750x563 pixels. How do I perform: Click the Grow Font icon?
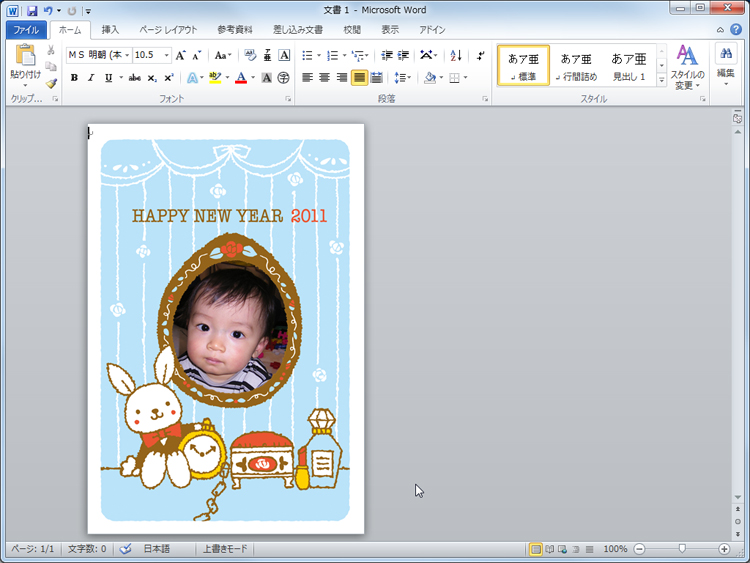pyautogui.click(x=180, y=55)
